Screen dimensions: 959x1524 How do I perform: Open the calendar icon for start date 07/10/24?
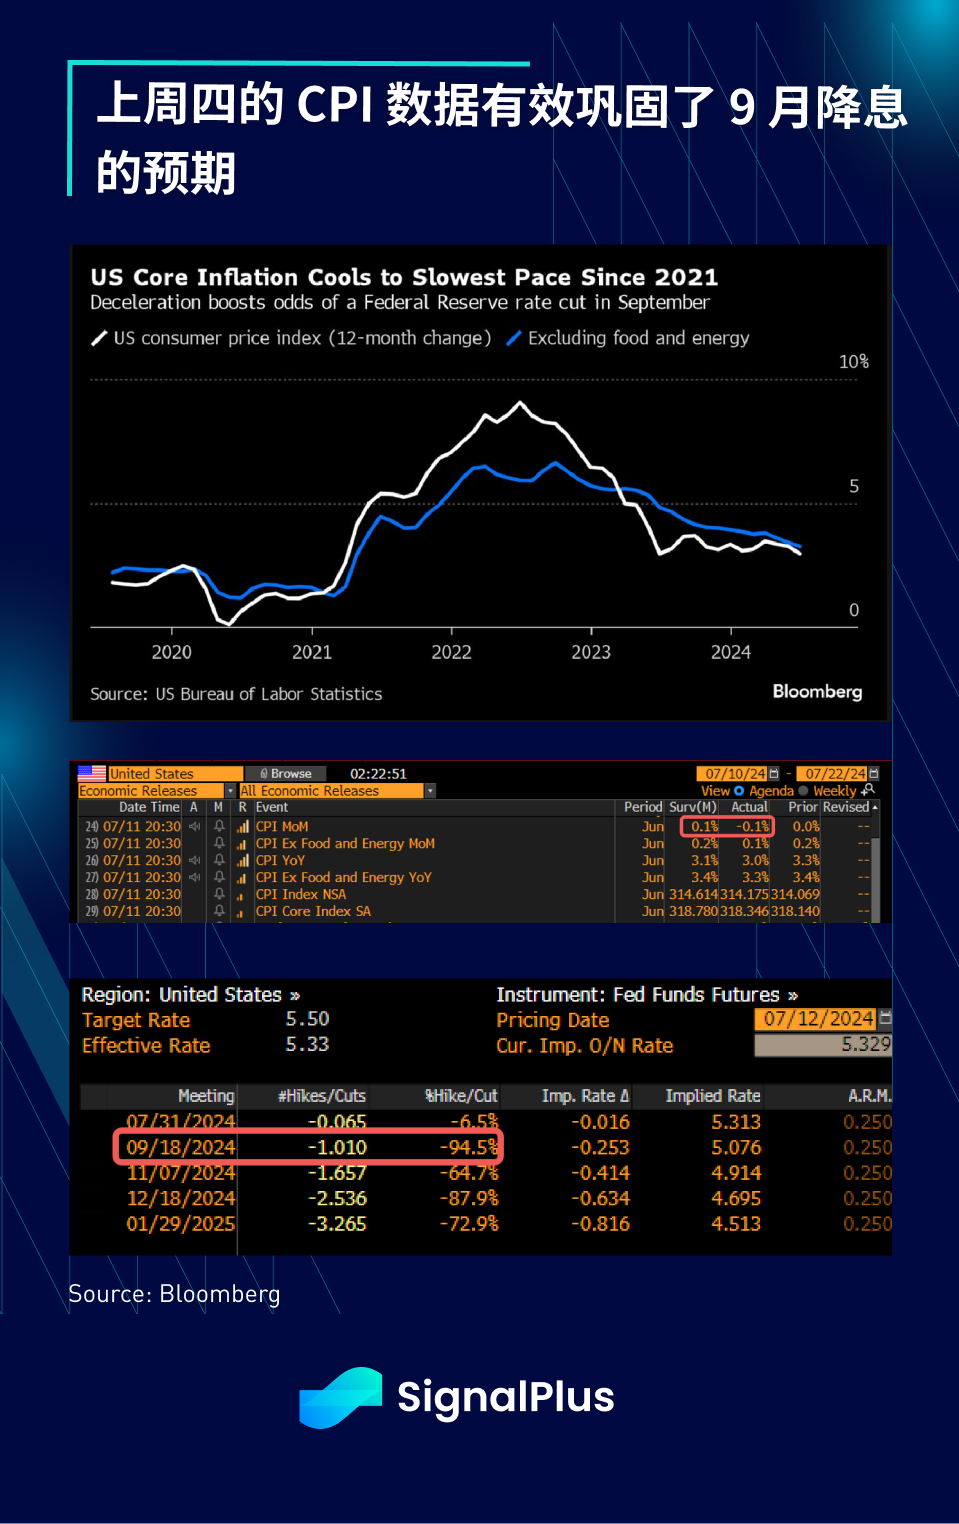tap(774, 774)
